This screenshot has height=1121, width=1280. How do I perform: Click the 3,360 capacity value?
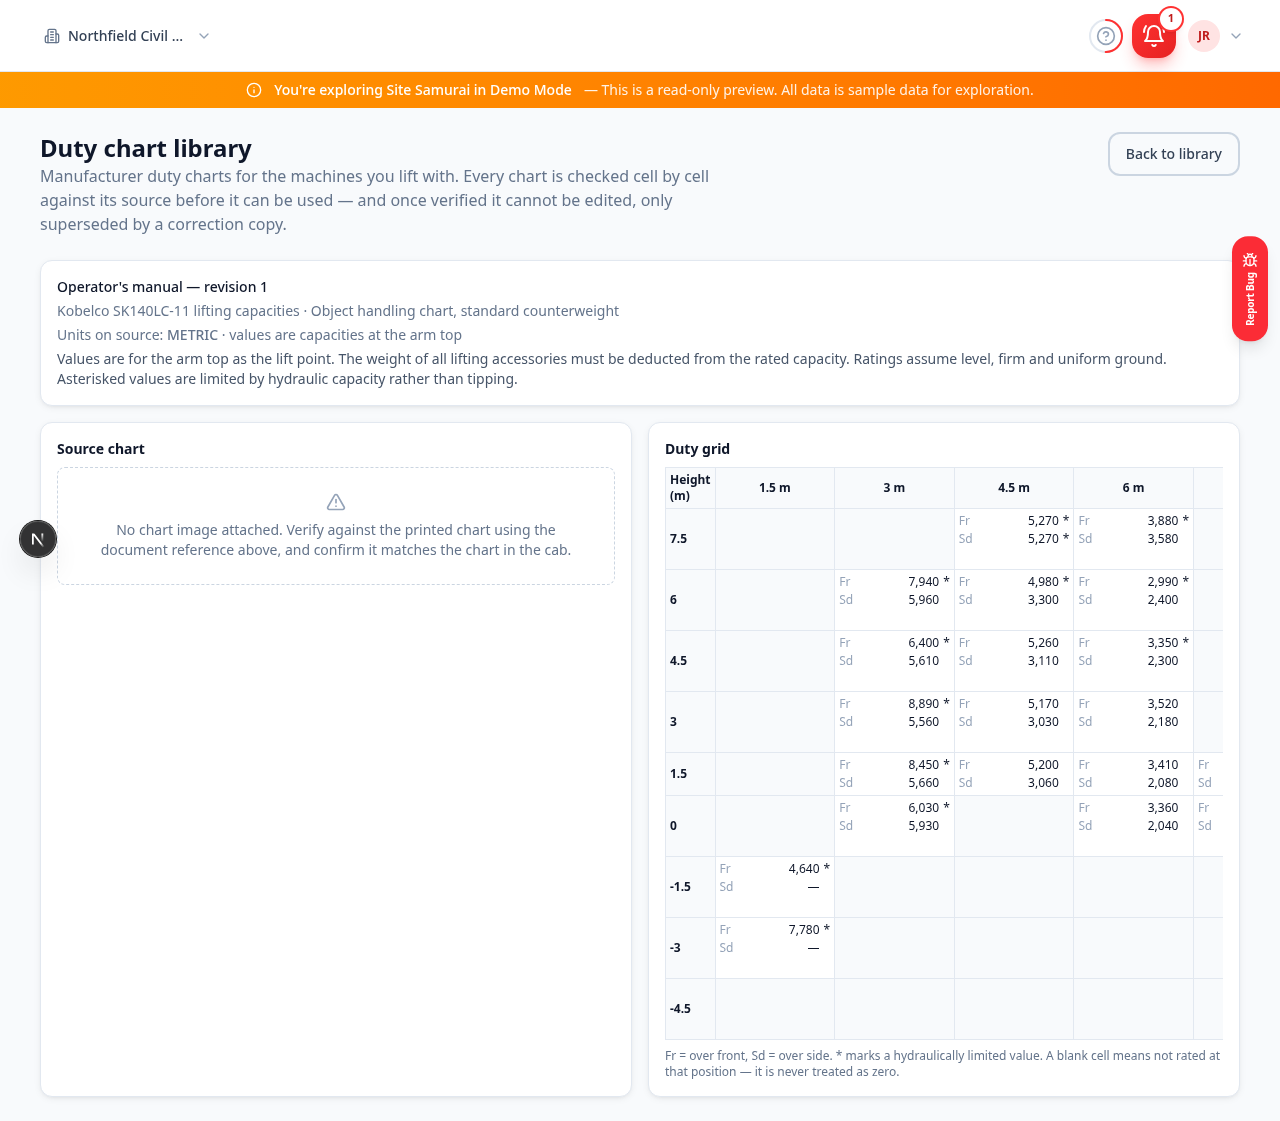point(1163,808)
